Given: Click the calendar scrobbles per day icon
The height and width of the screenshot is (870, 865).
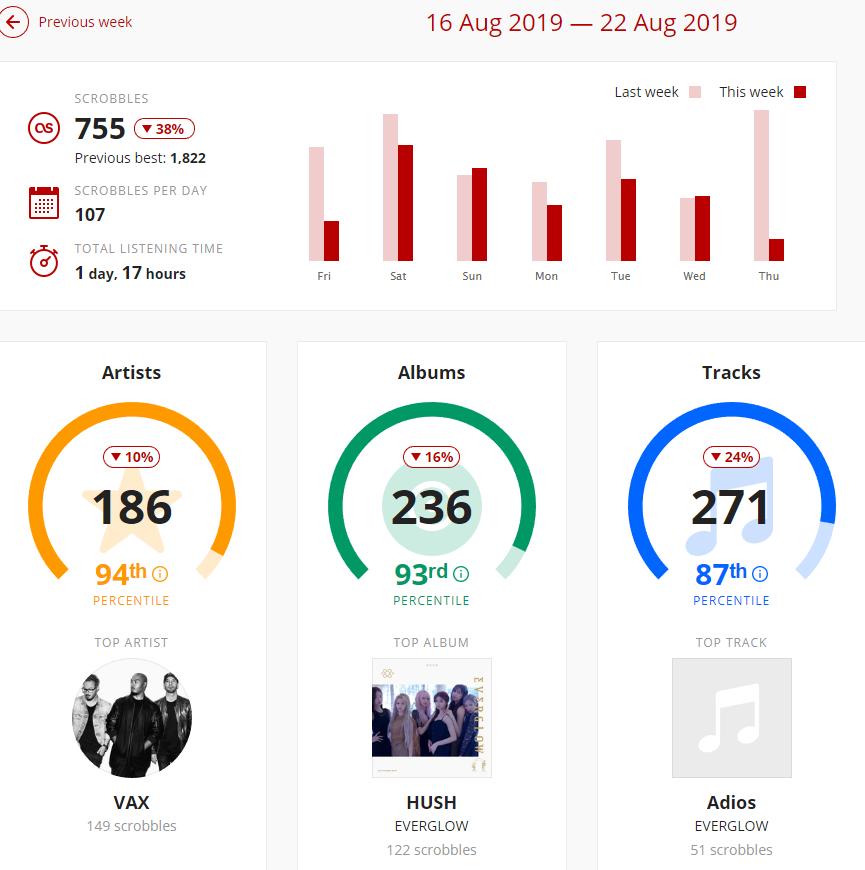Looking at the screenshot, I should (x=44, y=203).
